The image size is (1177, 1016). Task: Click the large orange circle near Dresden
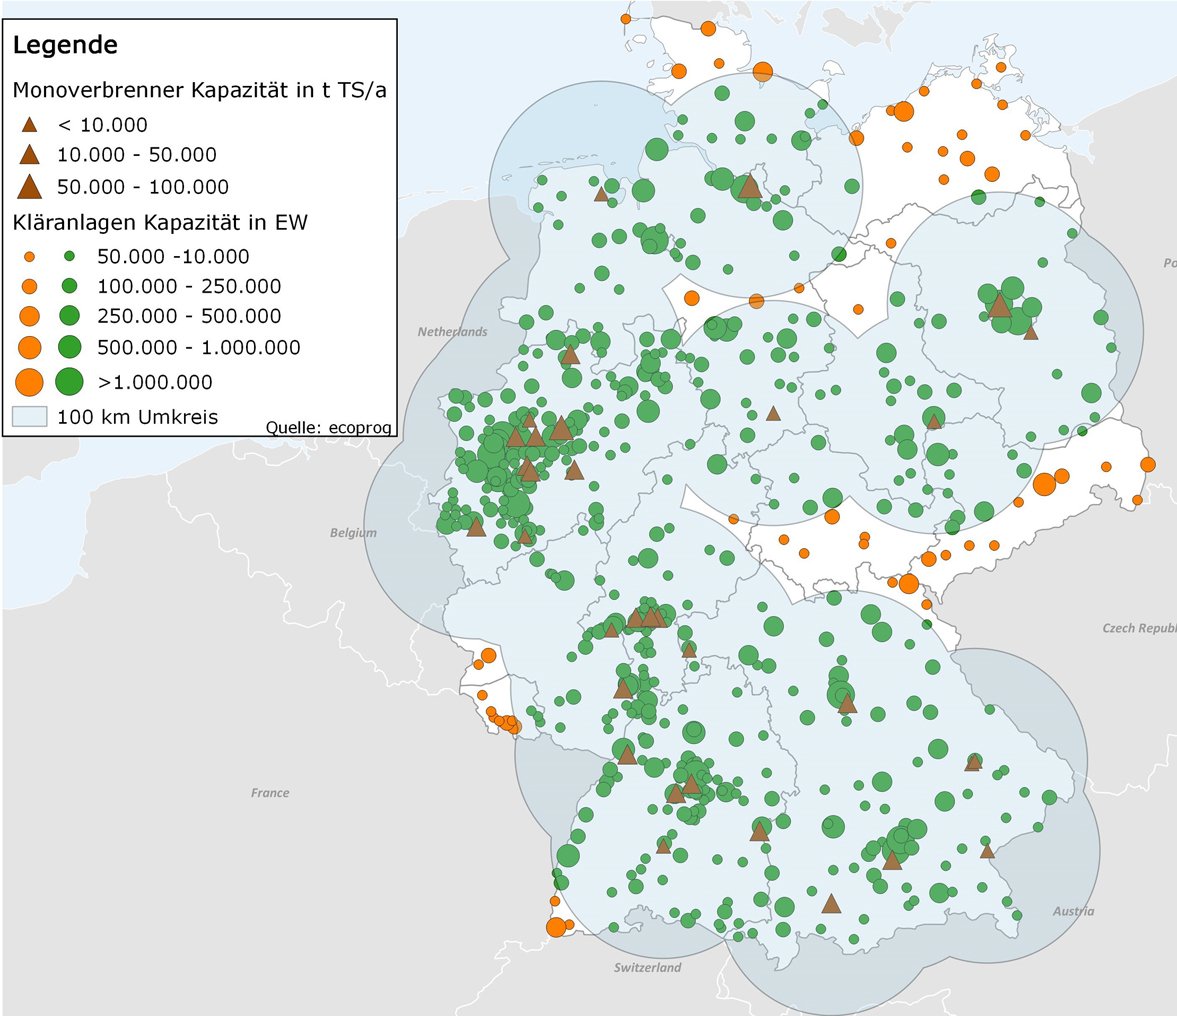click(1044, 484)
